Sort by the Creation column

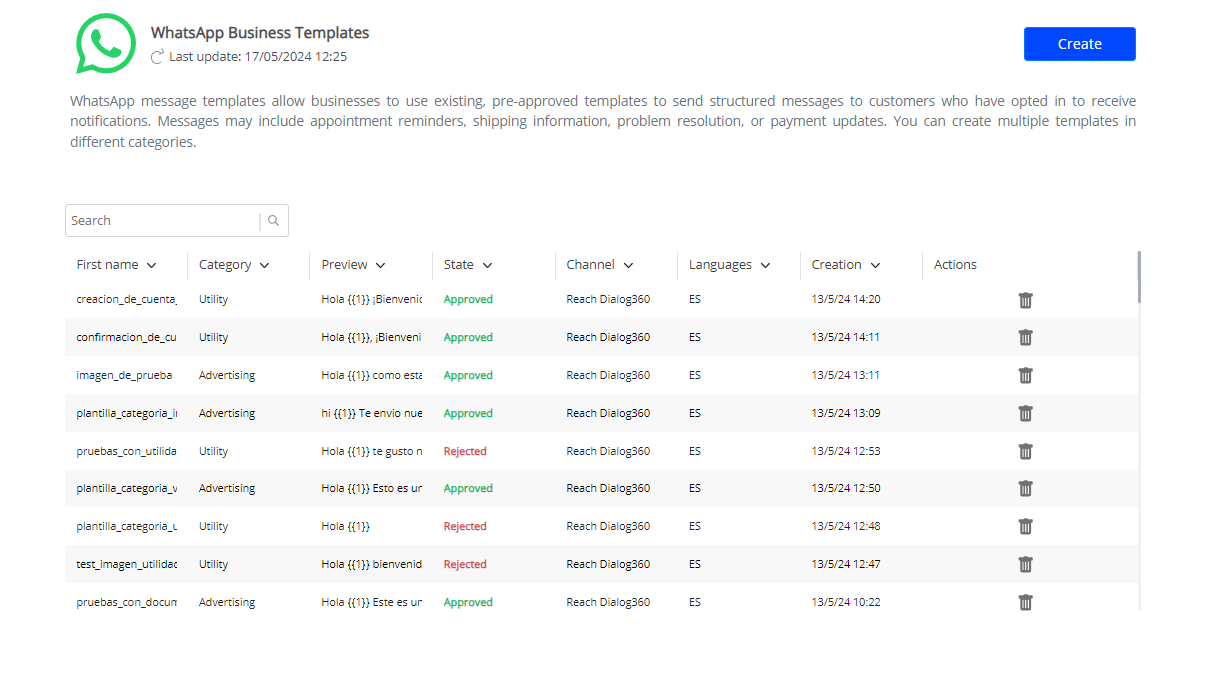(x=876, y=266)
